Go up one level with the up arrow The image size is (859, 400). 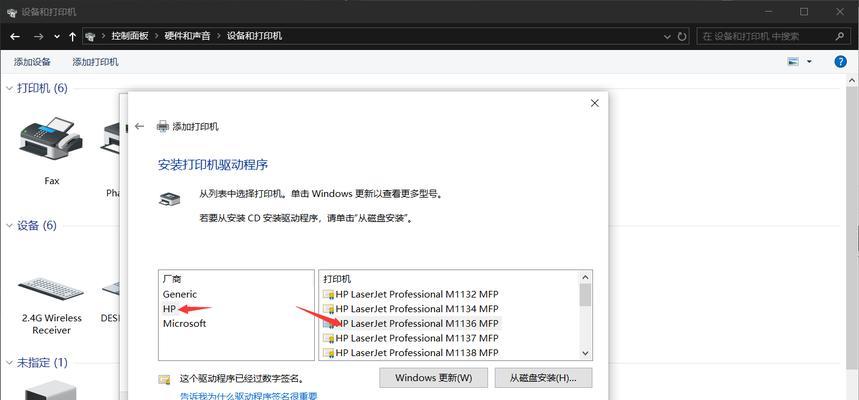pyautogui.click(x=72, y=37)
